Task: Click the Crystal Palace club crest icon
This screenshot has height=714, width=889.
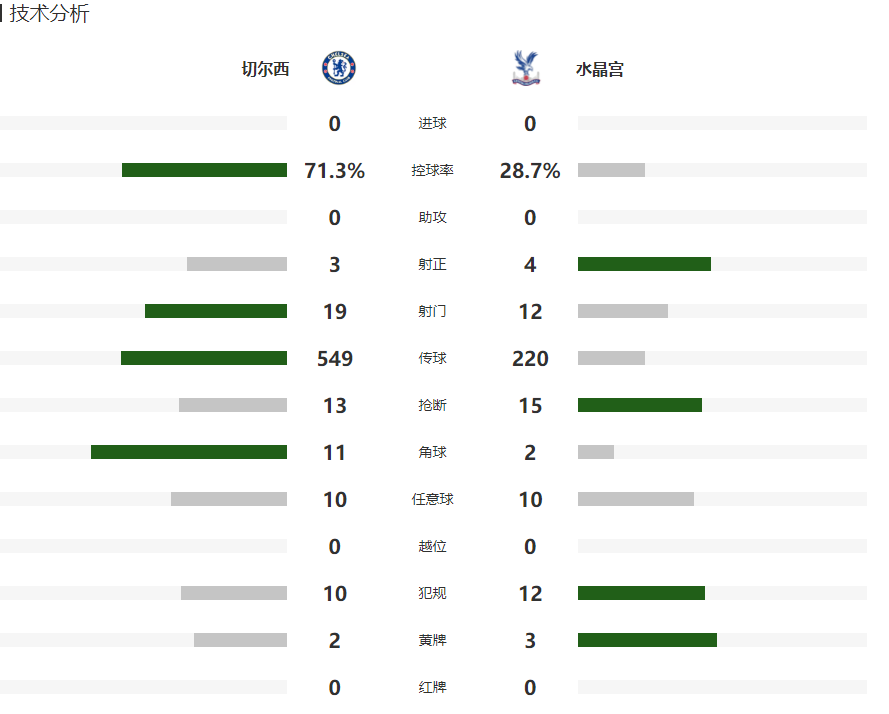Action: point(524,69)
